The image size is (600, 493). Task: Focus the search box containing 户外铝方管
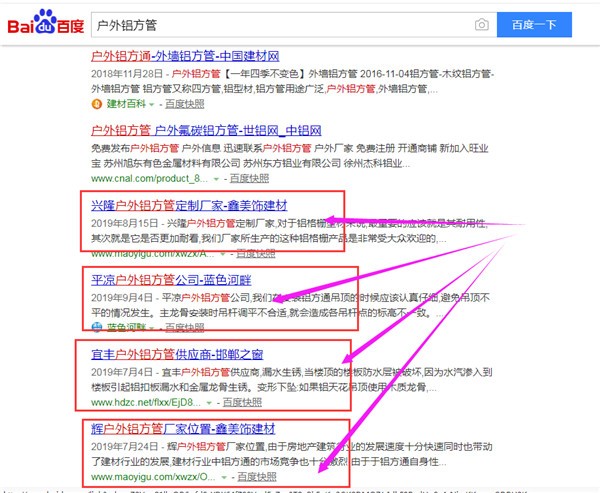[x=294, y=25]
